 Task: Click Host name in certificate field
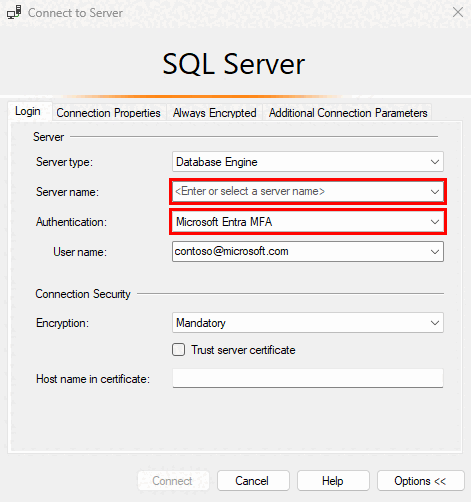click(x=308, y=378)
